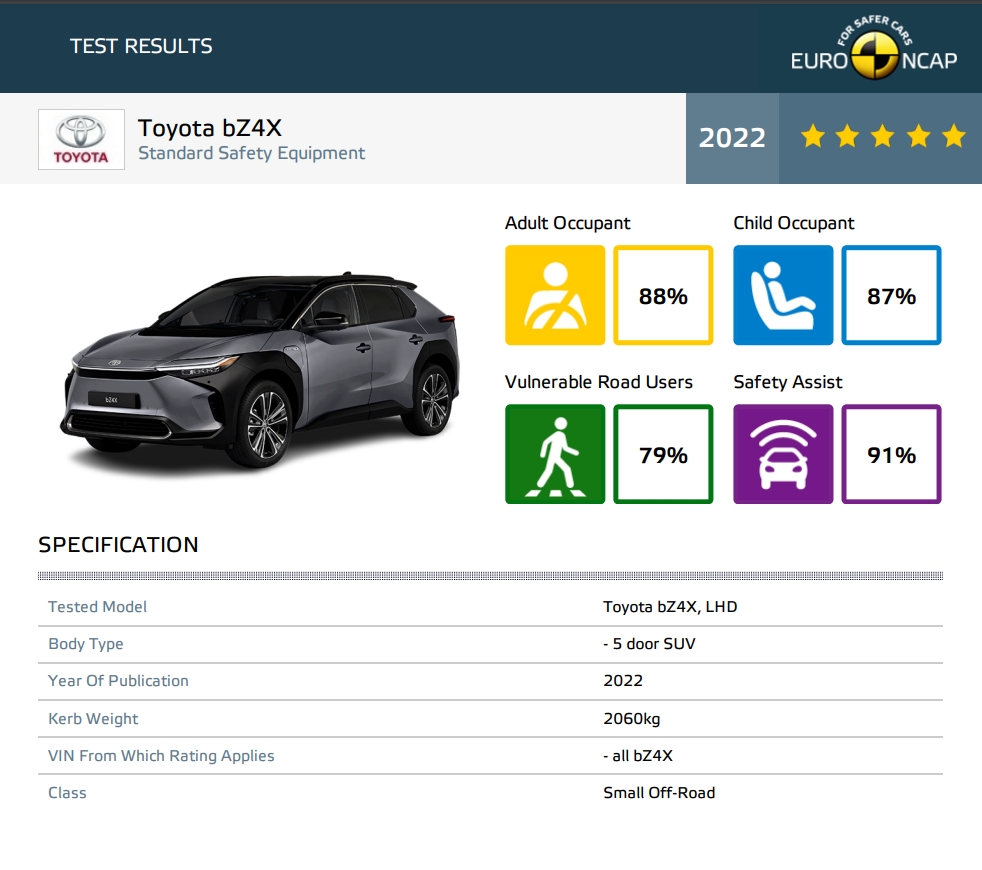982x870 pixels.
Task: Click the 2060kg value
Action: 632,718
